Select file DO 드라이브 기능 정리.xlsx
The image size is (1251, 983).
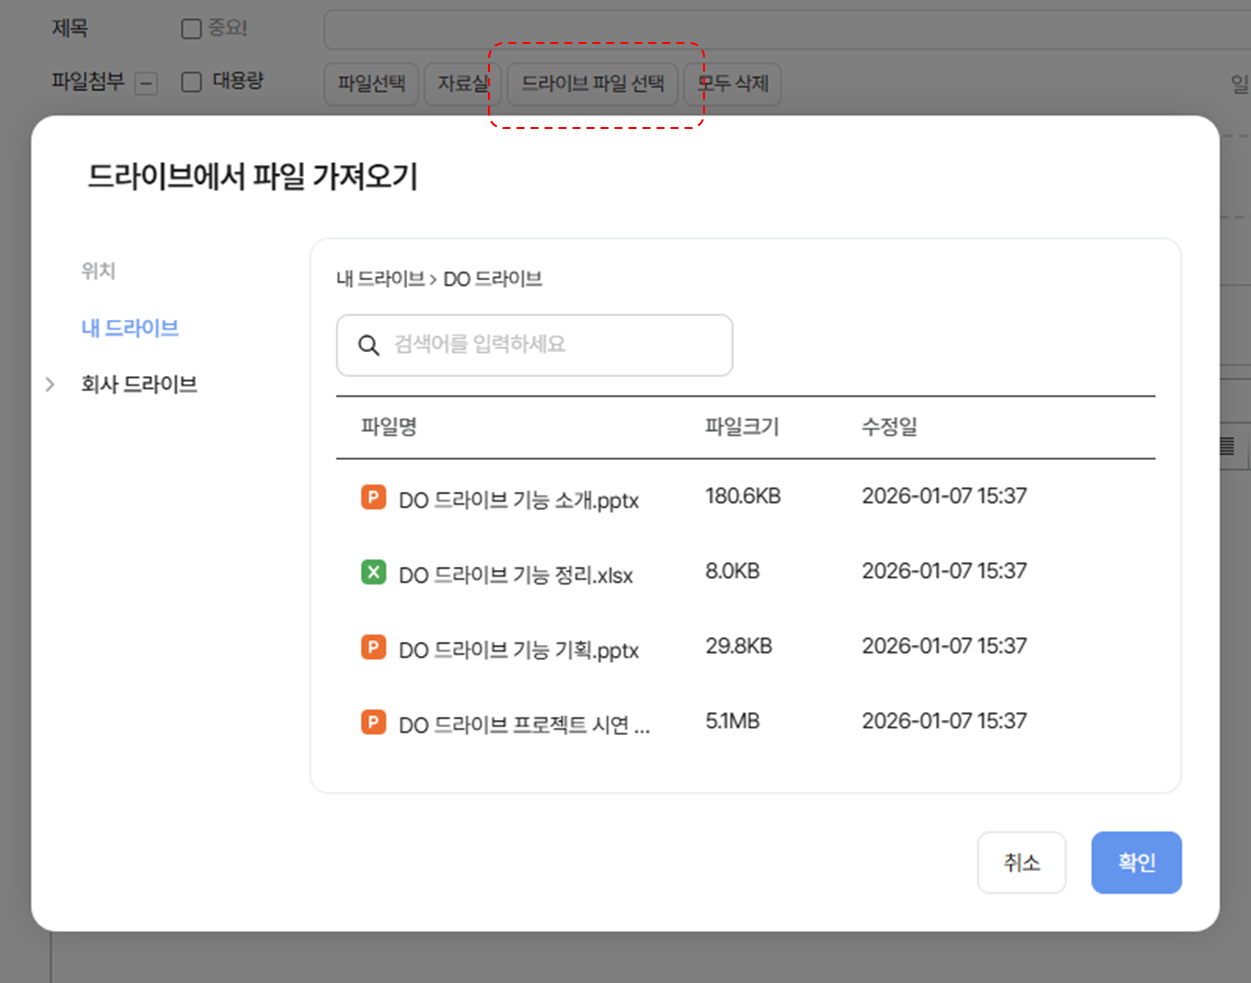(515, 575)
